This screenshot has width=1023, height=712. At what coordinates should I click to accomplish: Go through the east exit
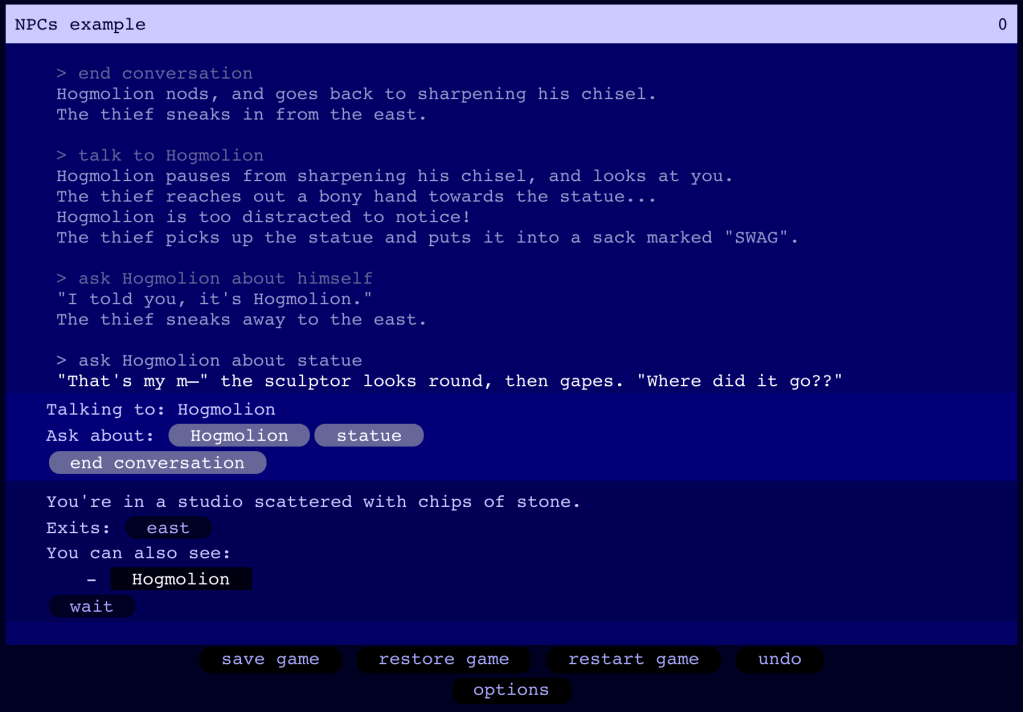[167, 527]
